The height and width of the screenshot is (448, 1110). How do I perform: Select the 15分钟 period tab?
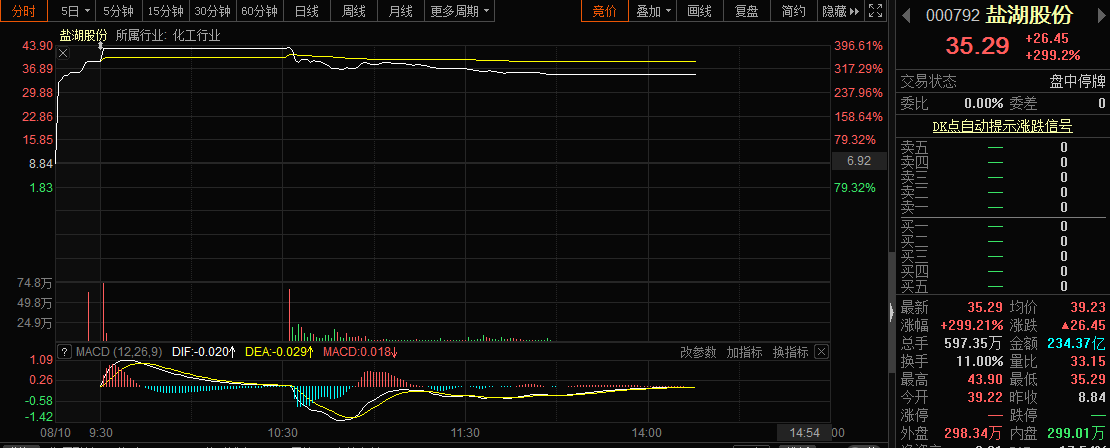[166, 11]
